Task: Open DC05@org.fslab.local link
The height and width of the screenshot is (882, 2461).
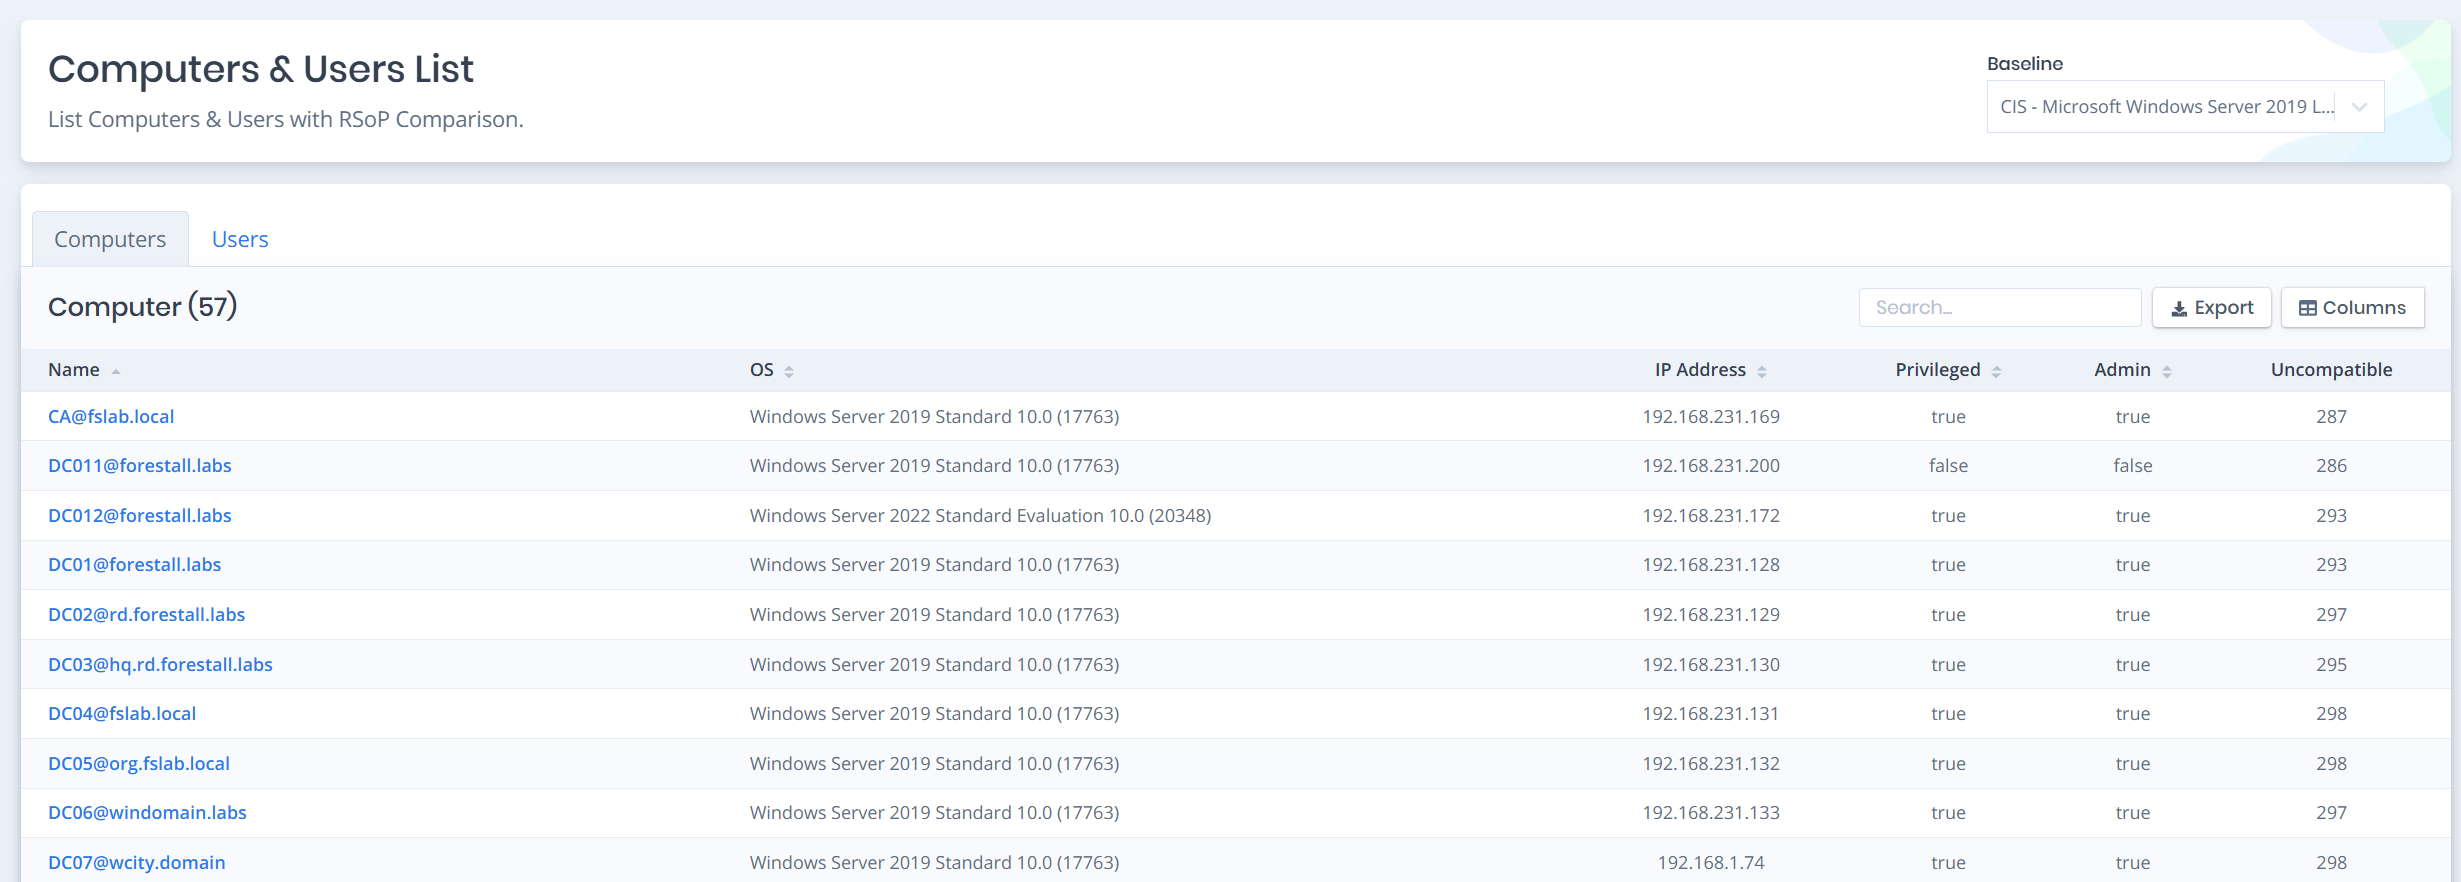Action: (139, 763)
